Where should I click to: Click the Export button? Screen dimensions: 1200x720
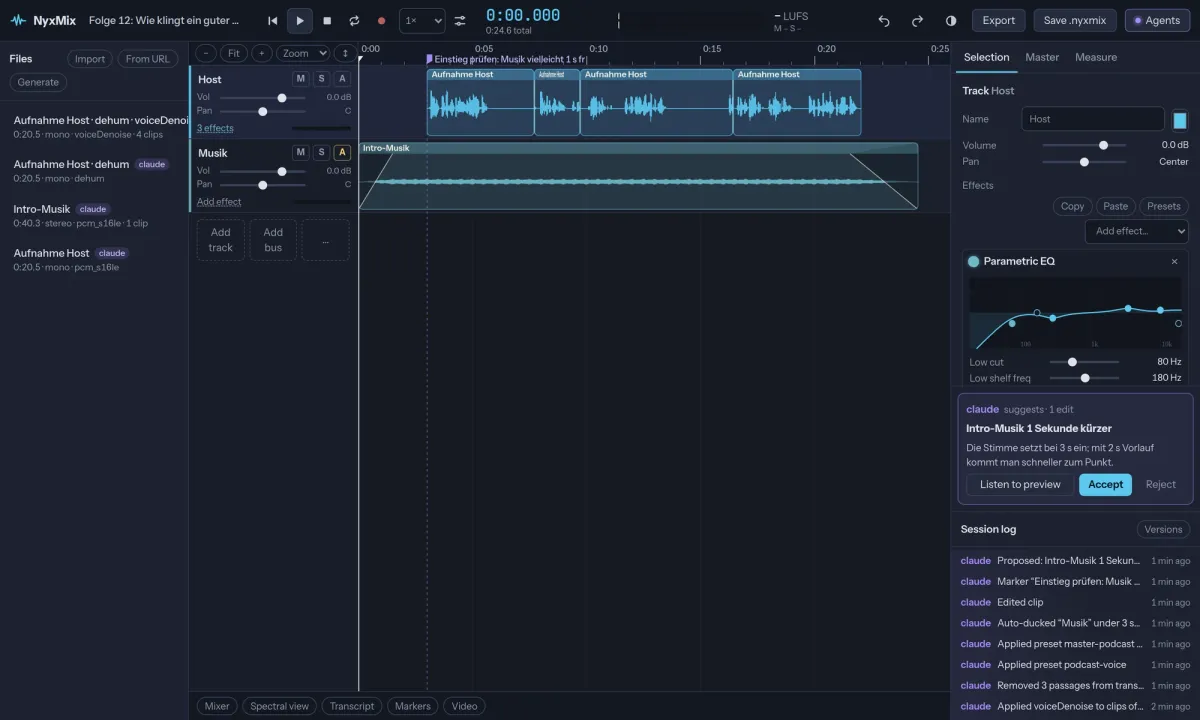pos(999,20)
